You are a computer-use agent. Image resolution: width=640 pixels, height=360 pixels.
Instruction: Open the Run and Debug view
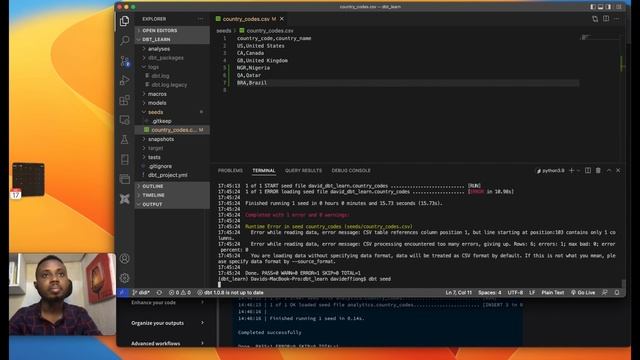[x=124, y=80]
